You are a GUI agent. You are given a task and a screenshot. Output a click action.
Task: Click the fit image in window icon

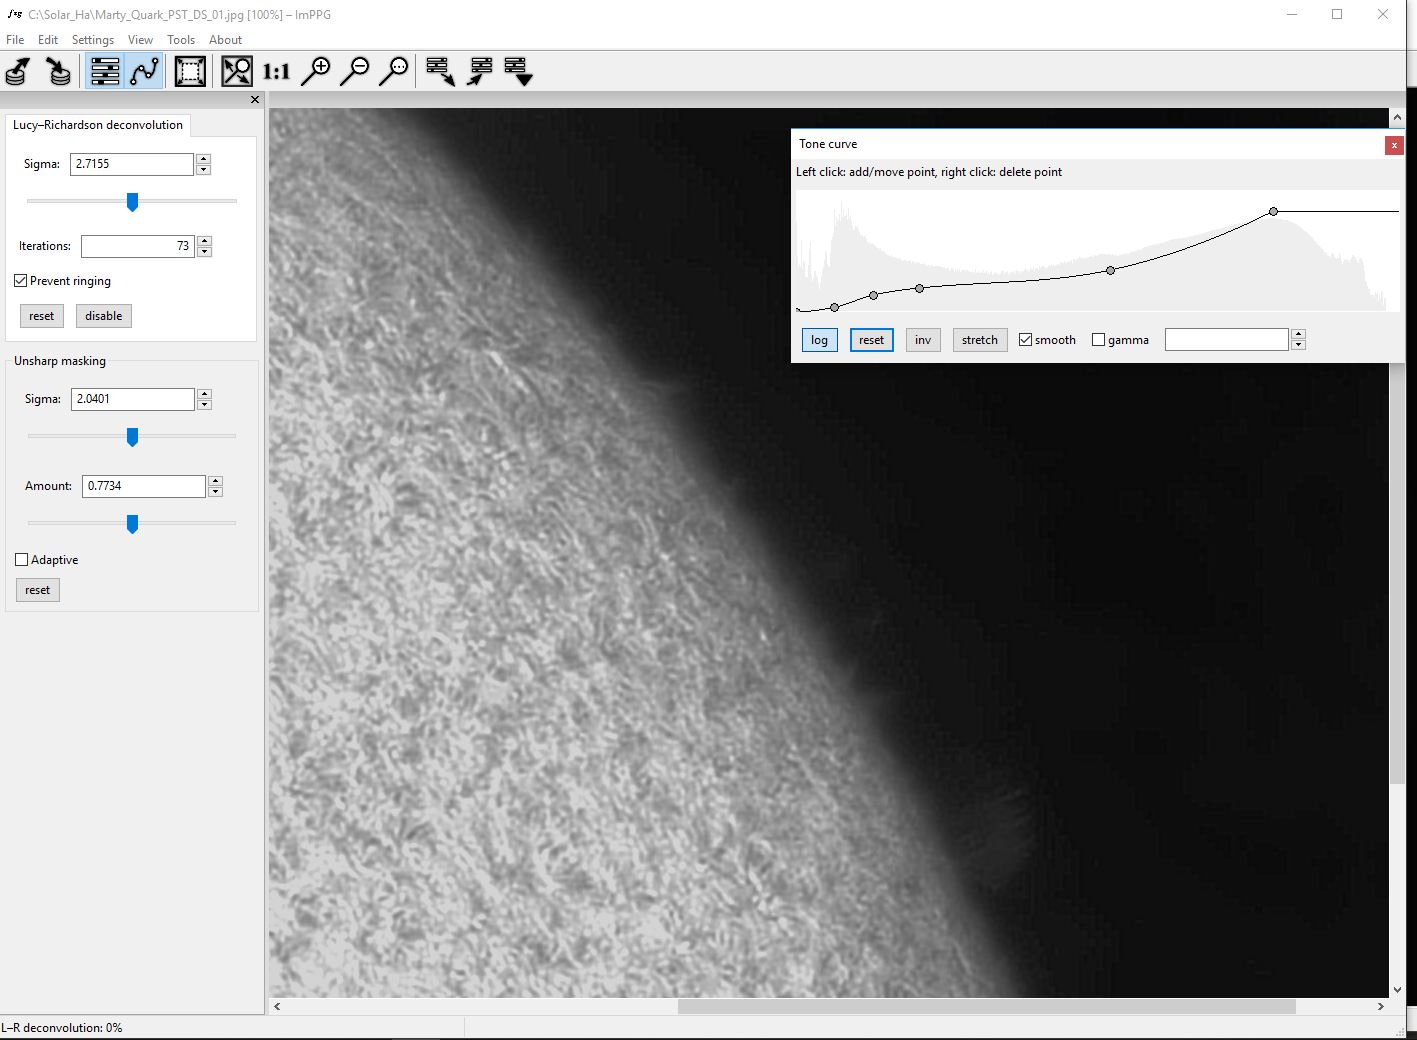tap(237, 71)
